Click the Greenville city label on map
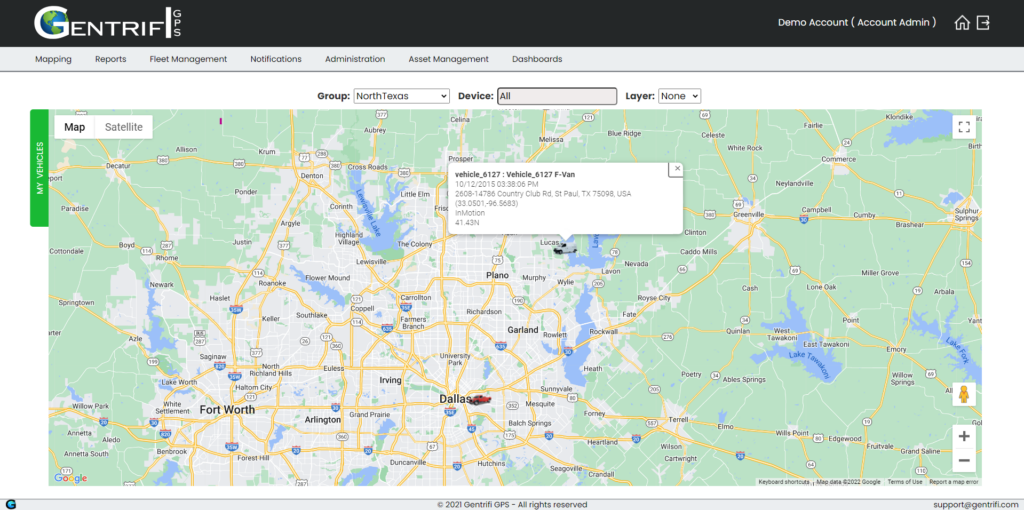Screen dimensions: 1024x510 [749, 214]
